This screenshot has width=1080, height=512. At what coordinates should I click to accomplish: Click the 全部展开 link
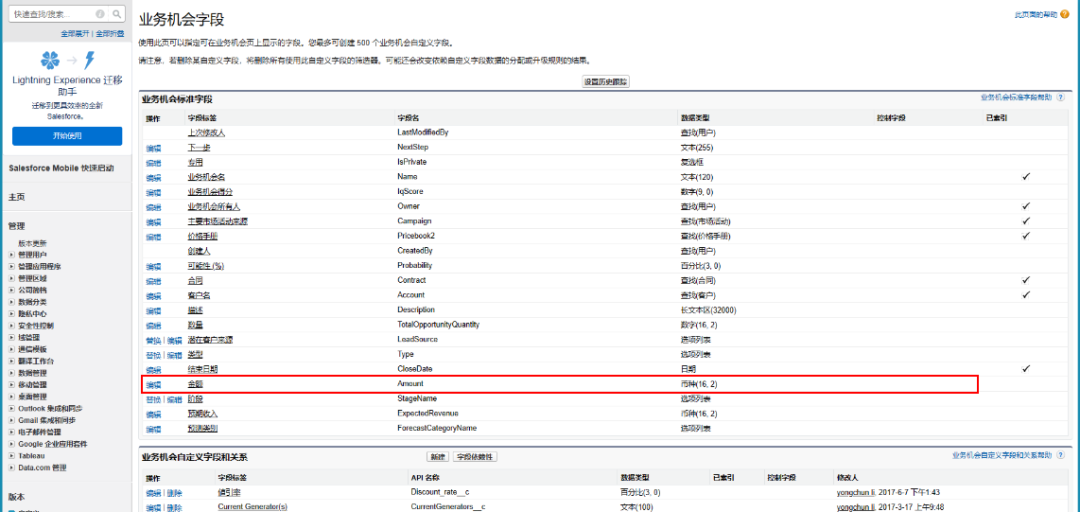click(76, 33)
